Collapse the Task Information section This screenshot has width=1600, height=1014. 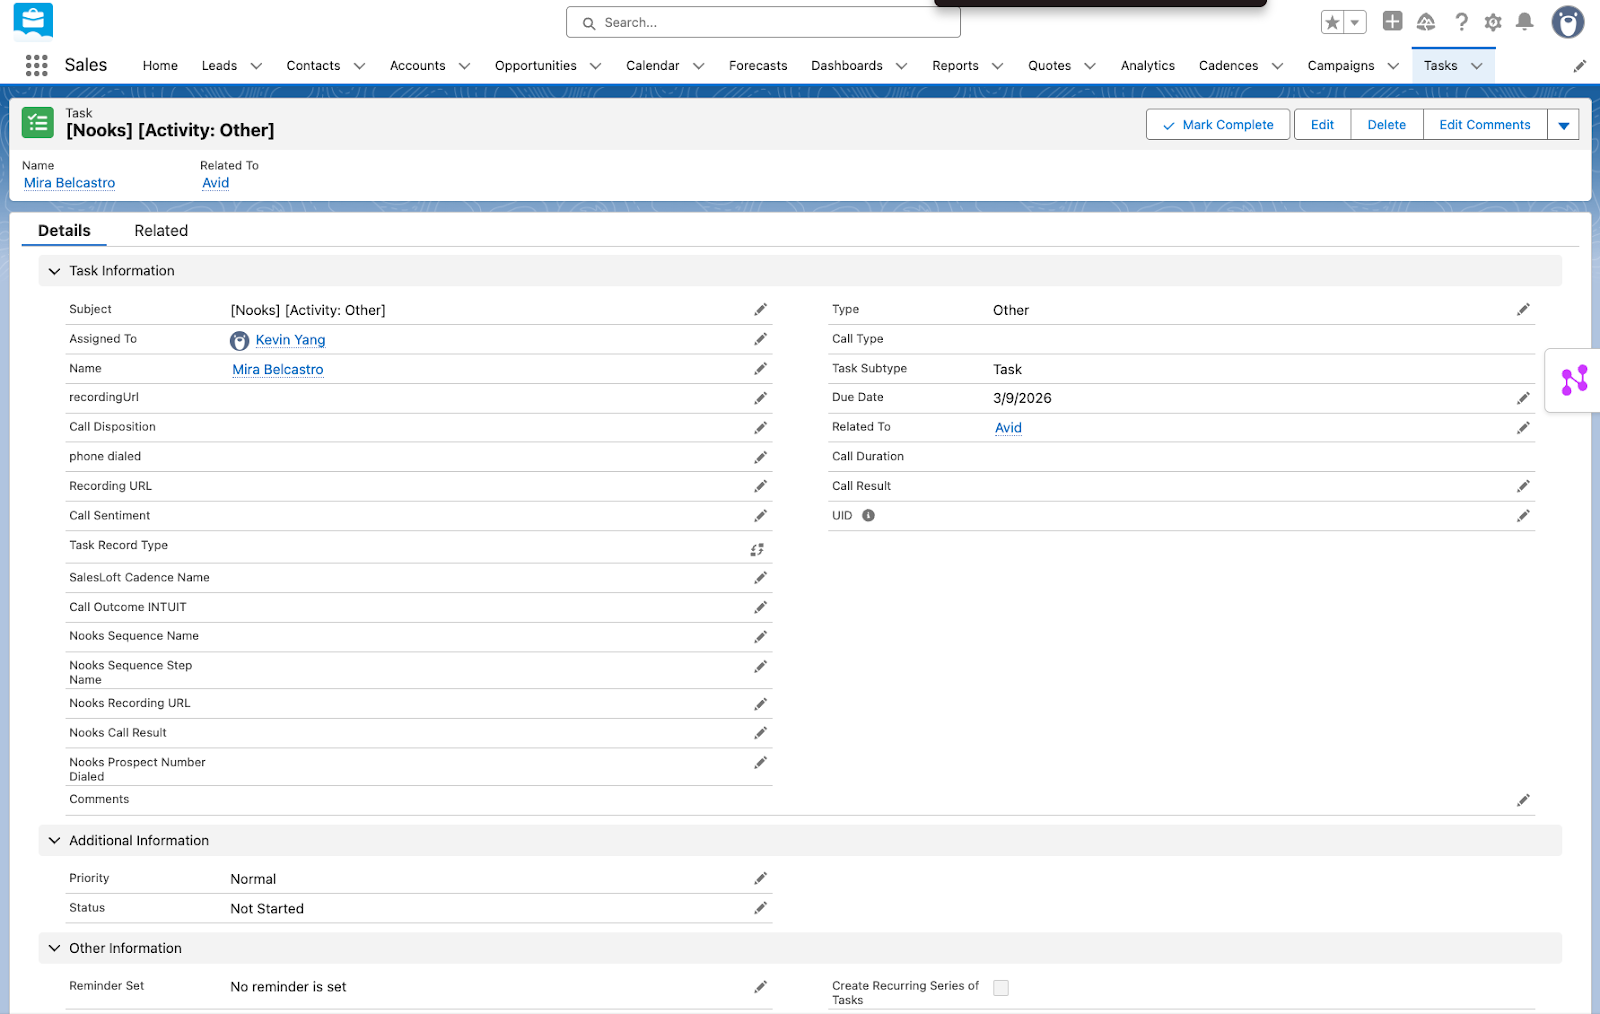(54, 271)
